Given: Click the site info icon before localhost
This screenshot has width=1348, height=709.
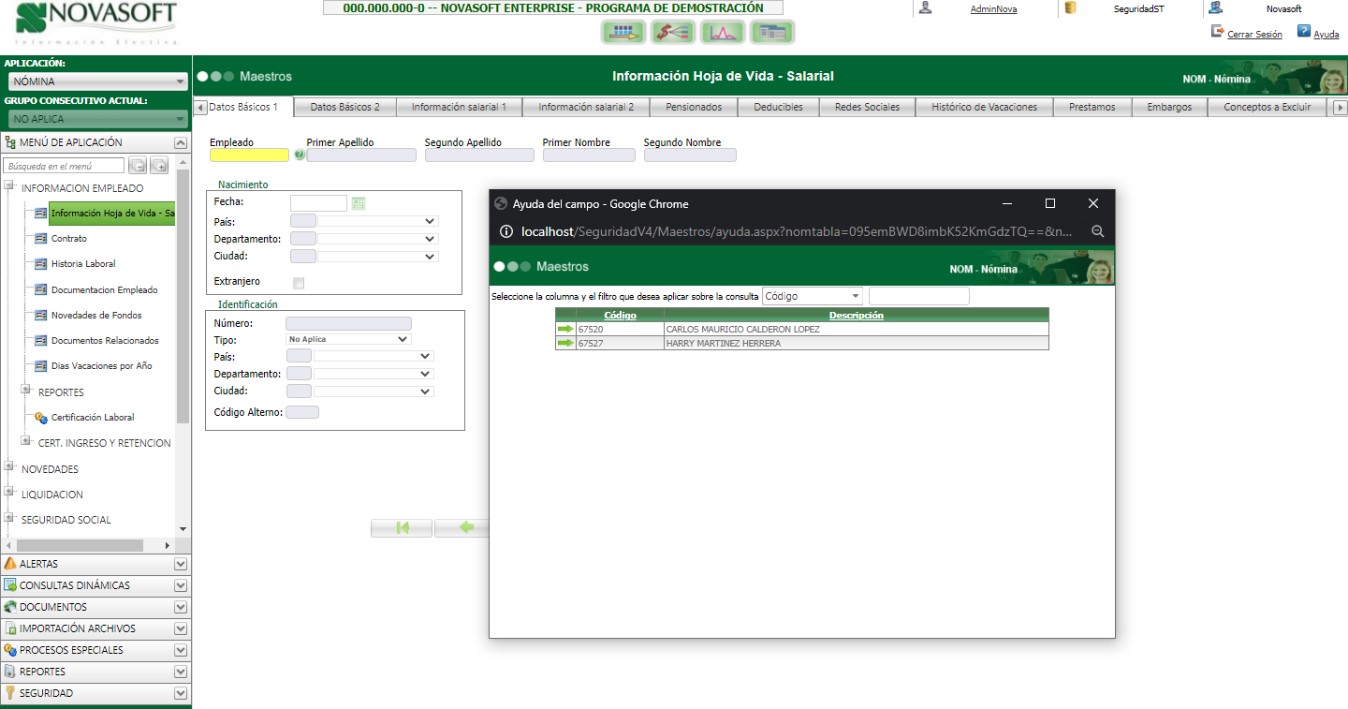Looking at the screenshot, I should click(506, 231).
